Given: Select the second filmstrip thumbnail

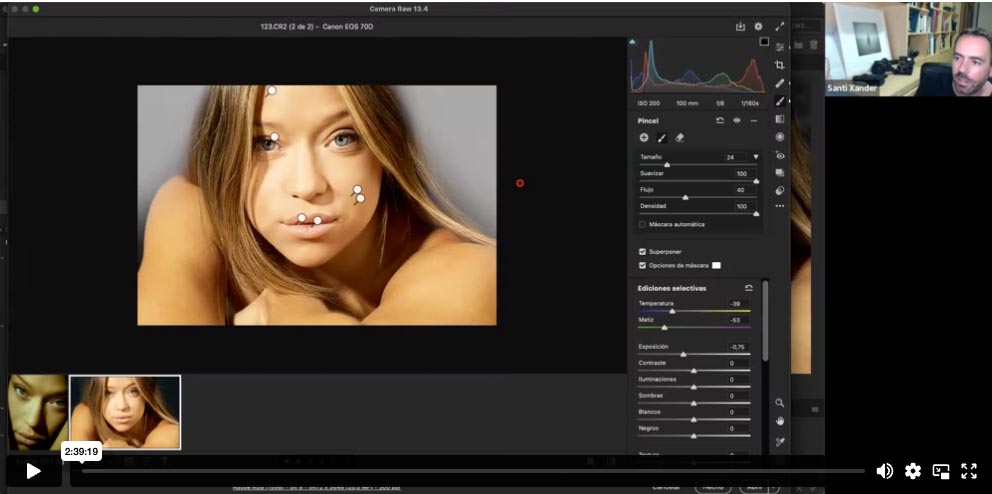Looking at the screenshot, I should click(x=125, y=412).
